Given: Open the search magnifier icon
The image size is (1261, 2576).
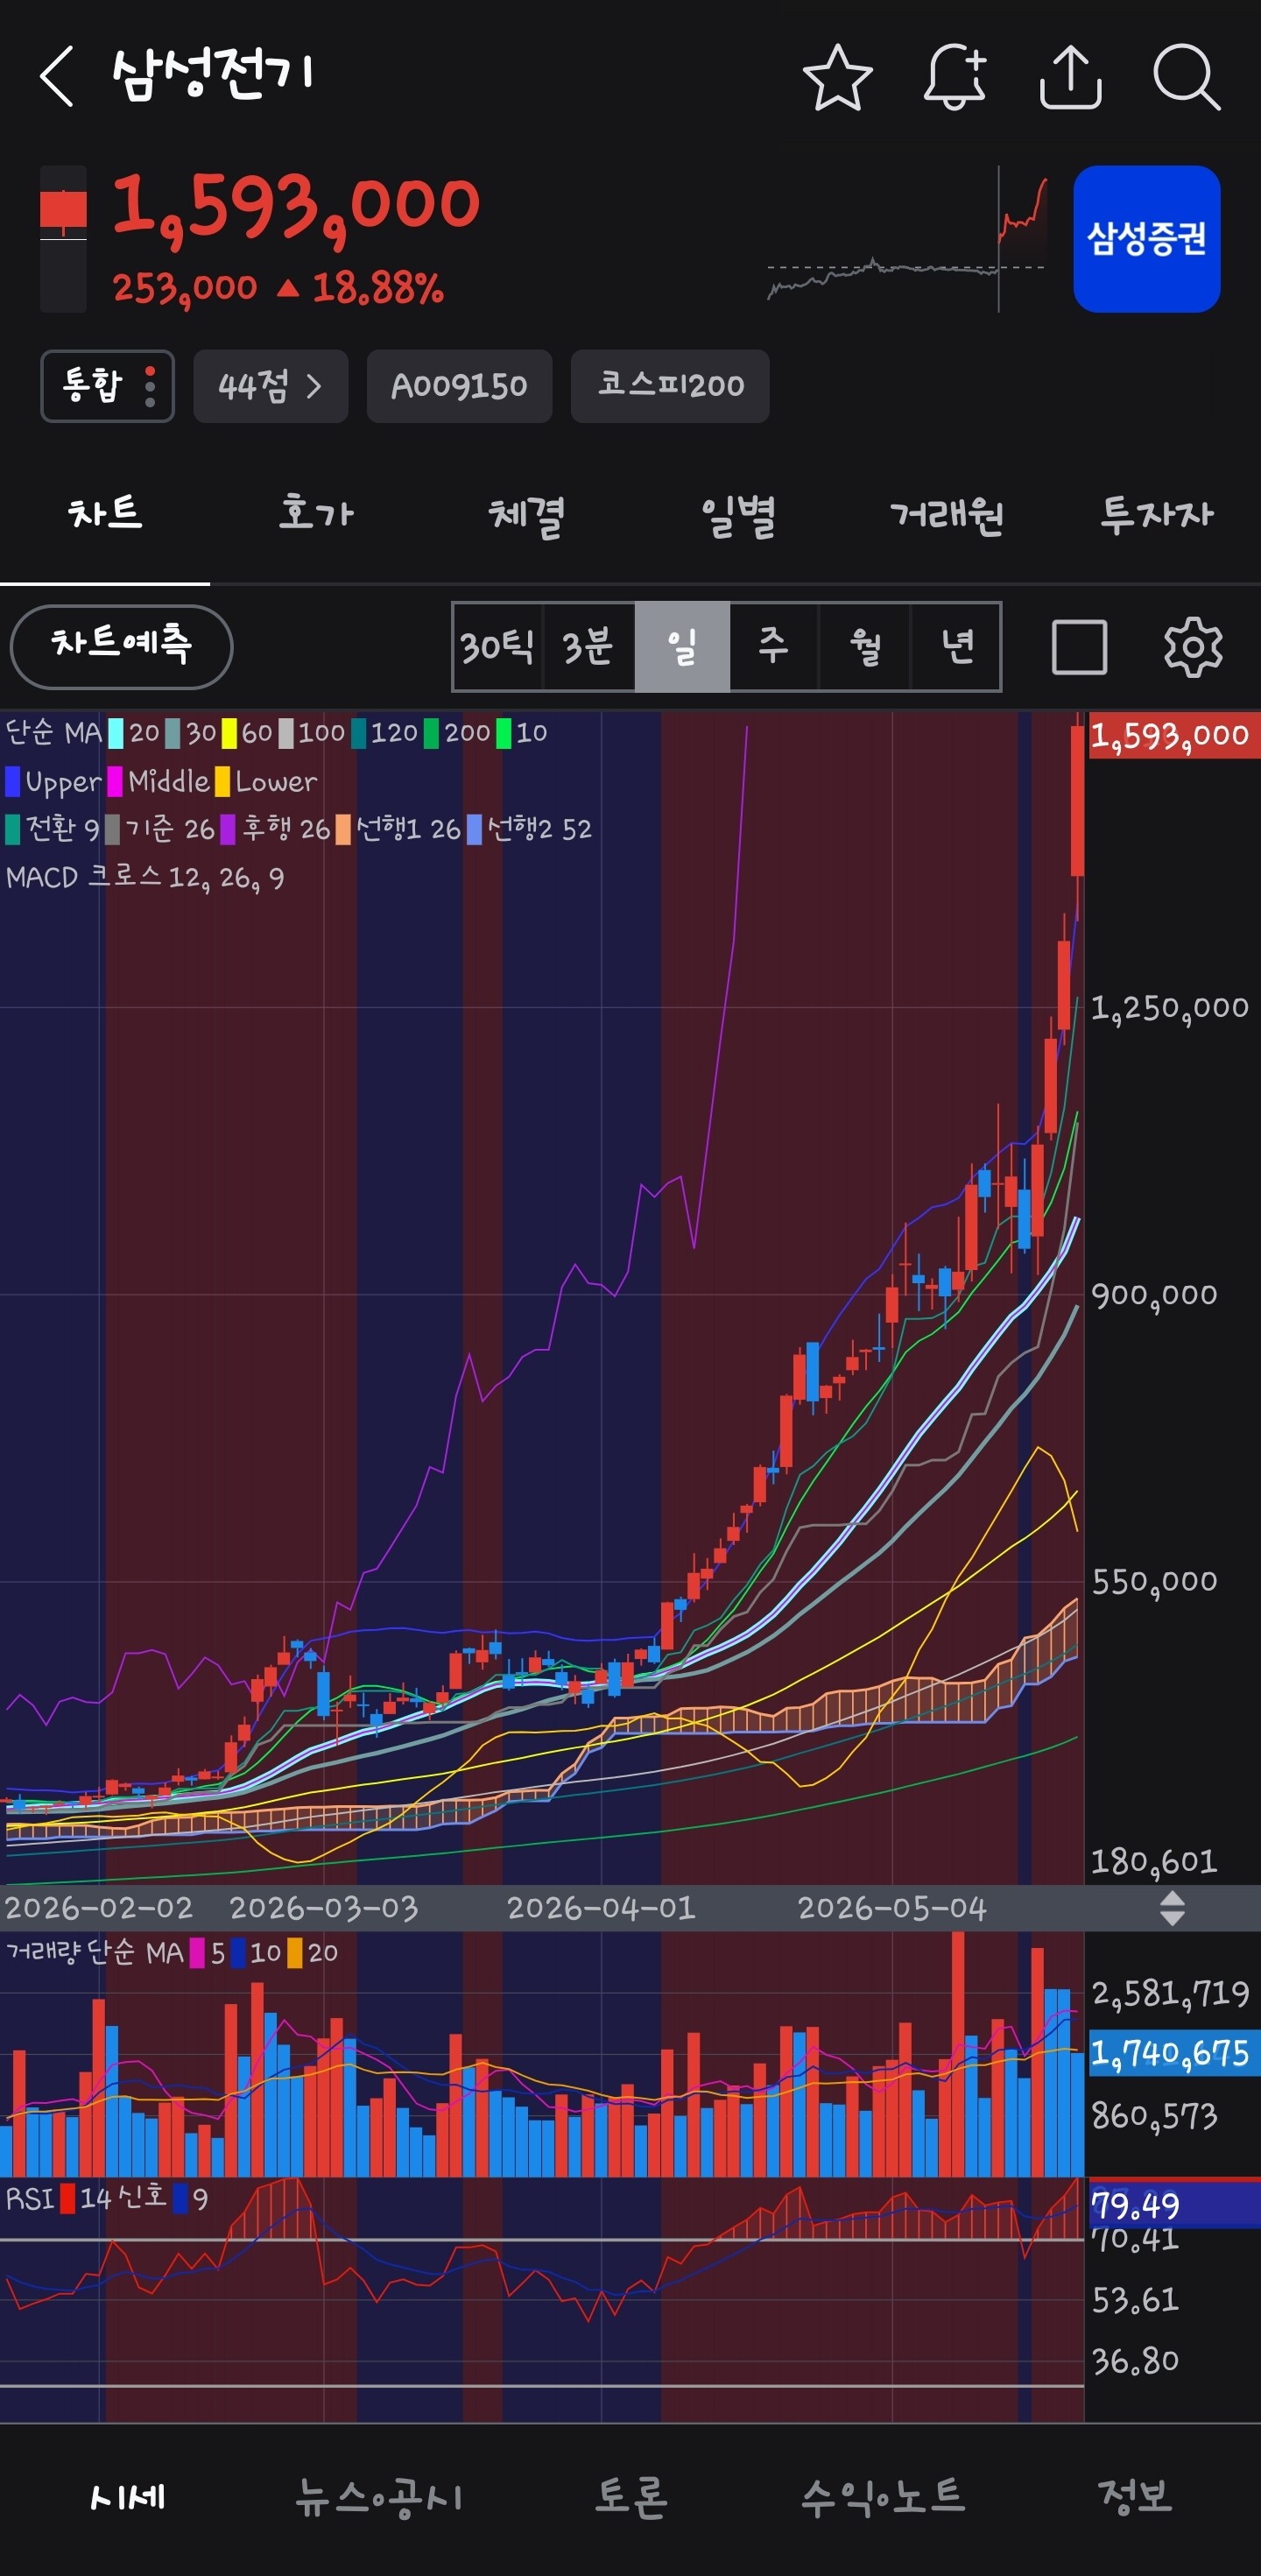Looking at the screenshot, I should click(1186, 77).
